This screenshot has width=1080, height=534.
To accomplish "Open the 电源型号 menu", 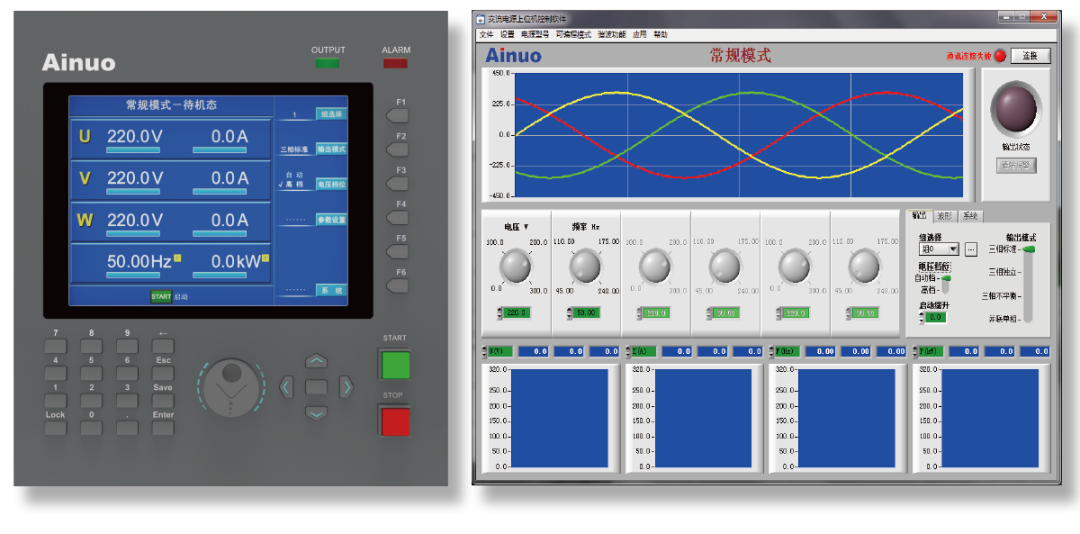I will 534,34.
